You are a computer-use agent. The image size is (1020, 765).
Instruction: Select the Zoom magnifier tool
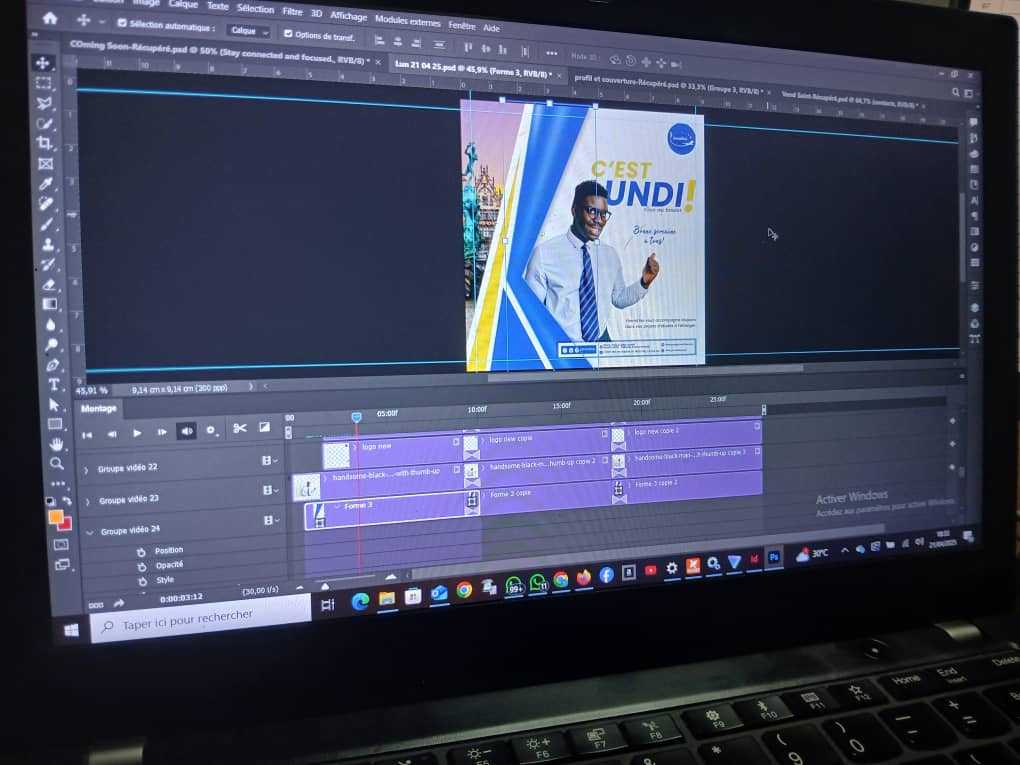coord(57,463)
